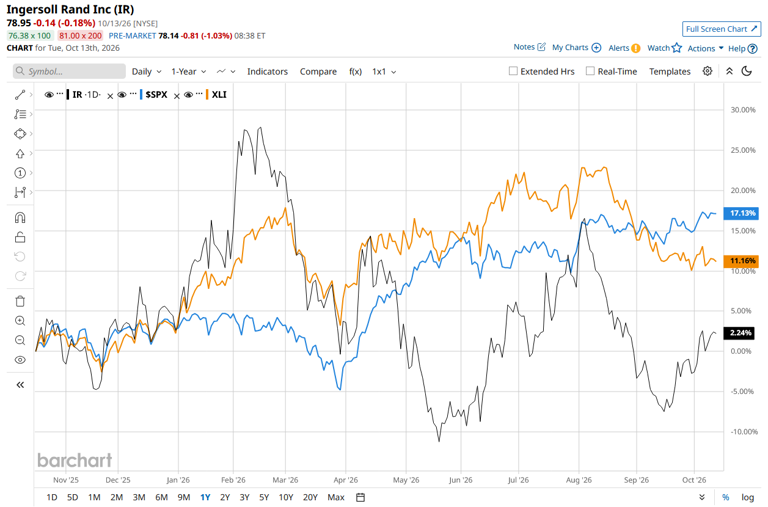Select the 1D time range
Image resolution: width=768 pixels, height=507 pixels.
[51, 497]
